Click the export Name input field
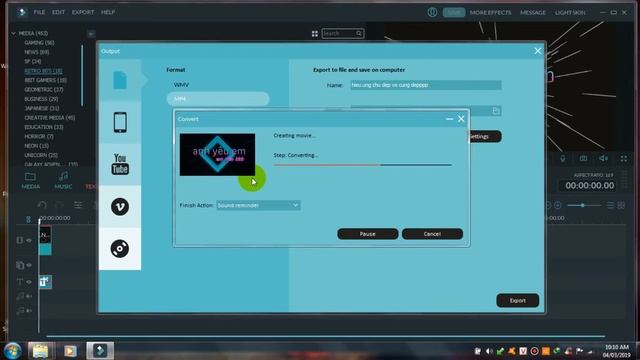 coord(426,85)
